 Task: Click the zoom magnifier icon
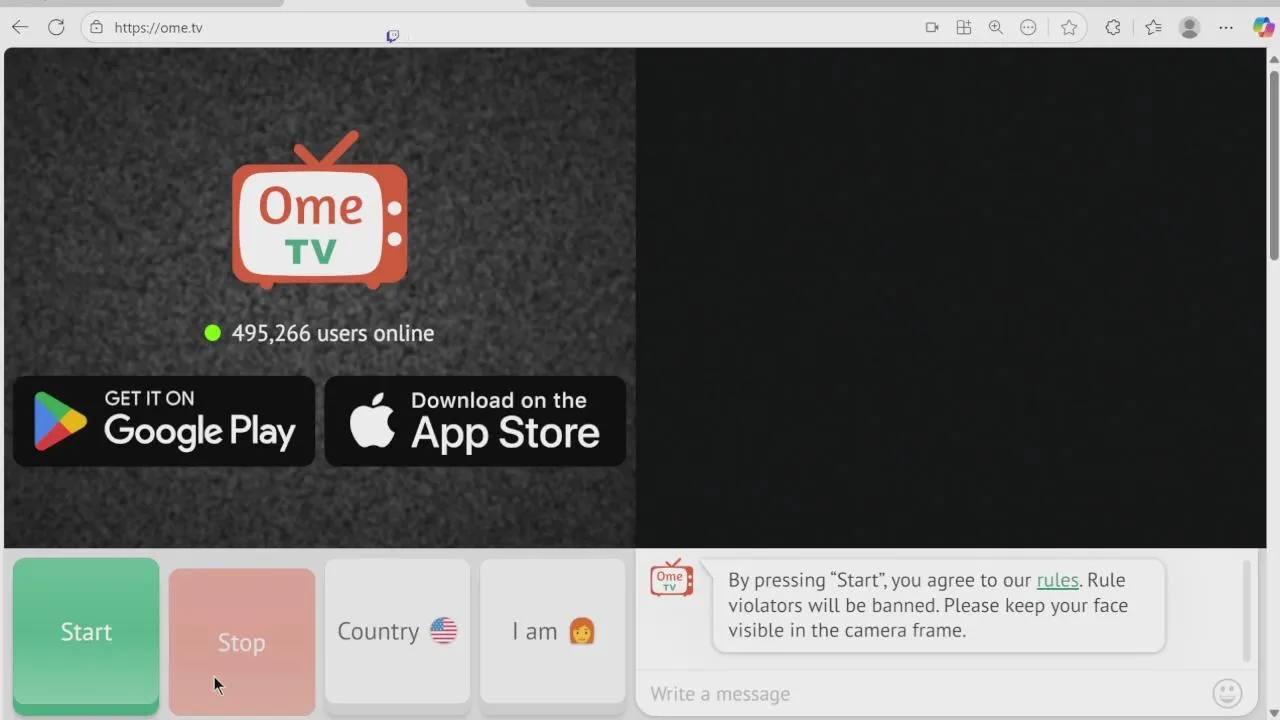(x=996, y=28)
